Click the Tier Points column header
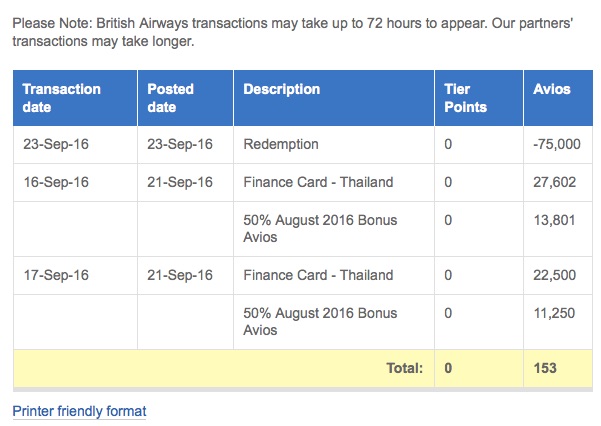Screen dimensions: 601x426 pyautogui.click(x=479, y=98)
